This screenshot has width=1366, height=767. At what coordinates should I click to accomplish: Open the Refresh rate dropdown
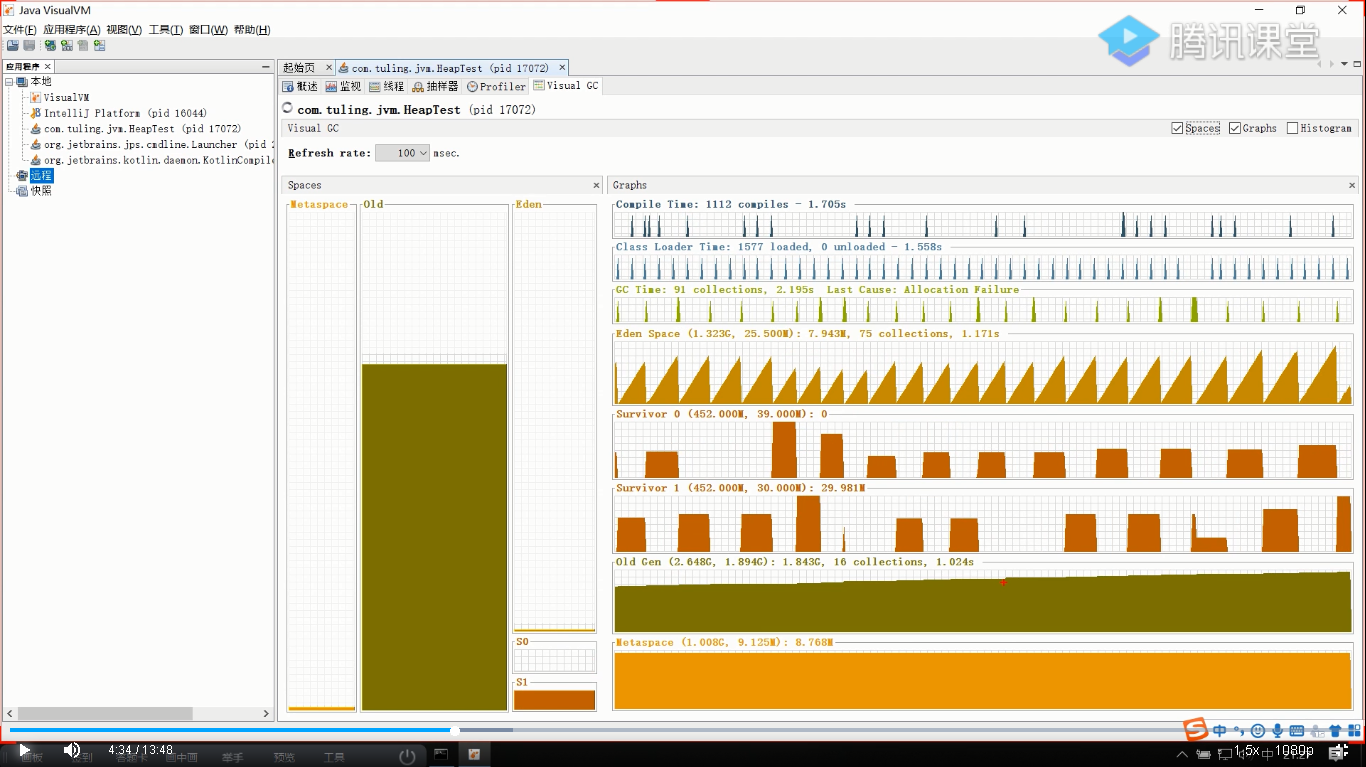click(x=403, y=153)
